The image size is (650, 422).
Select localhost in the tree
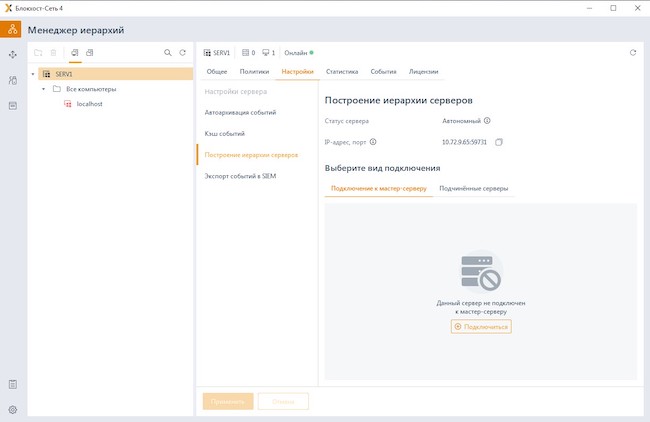tap(90, 104)
